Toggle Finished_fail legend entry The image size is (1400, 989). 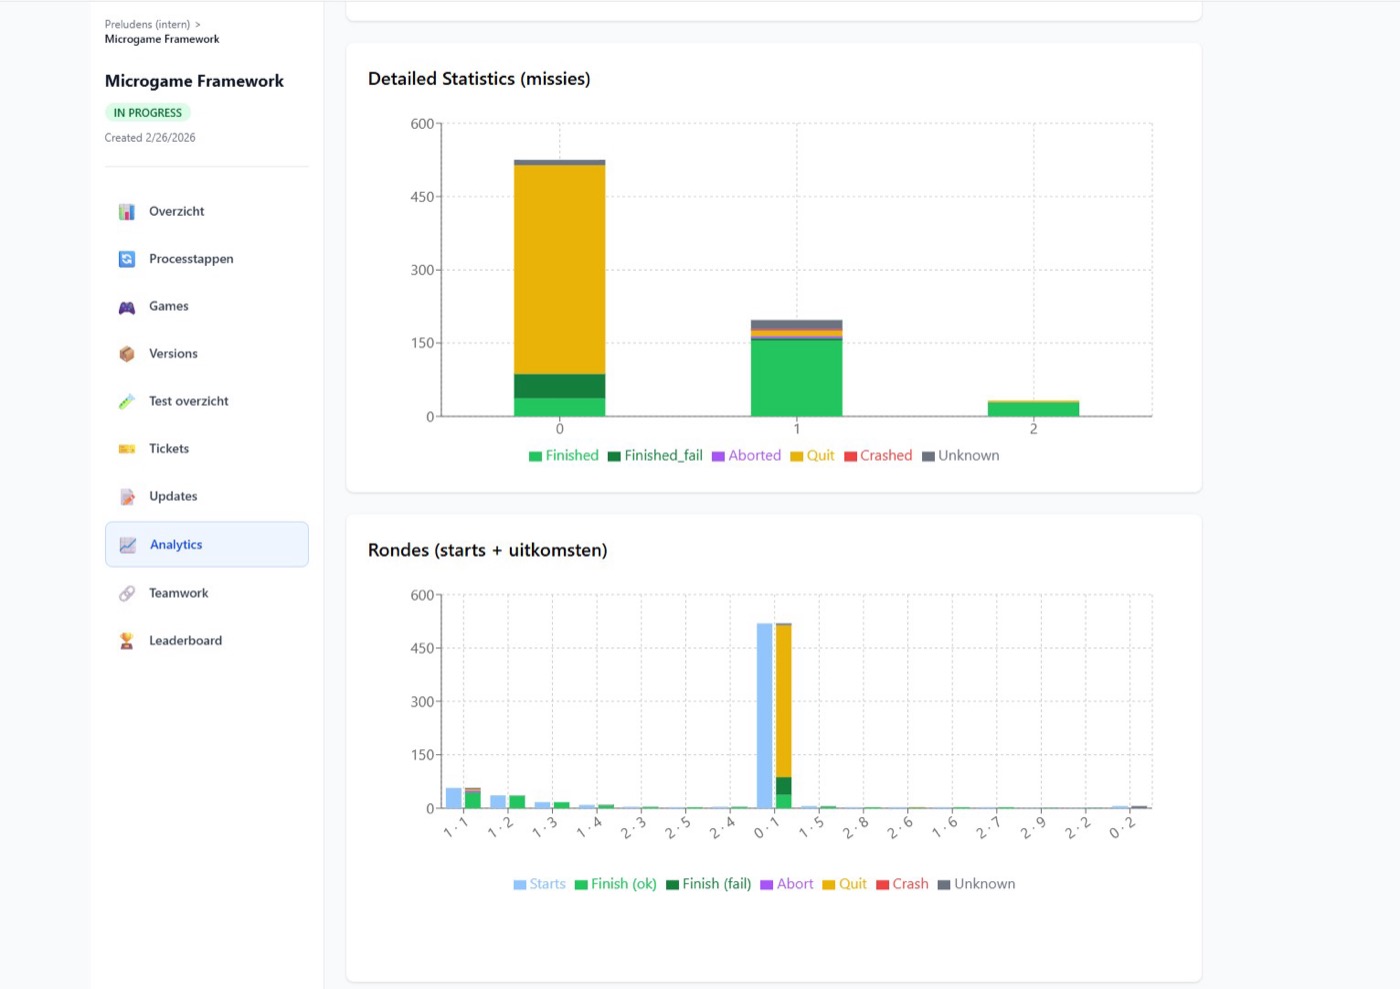655,456
